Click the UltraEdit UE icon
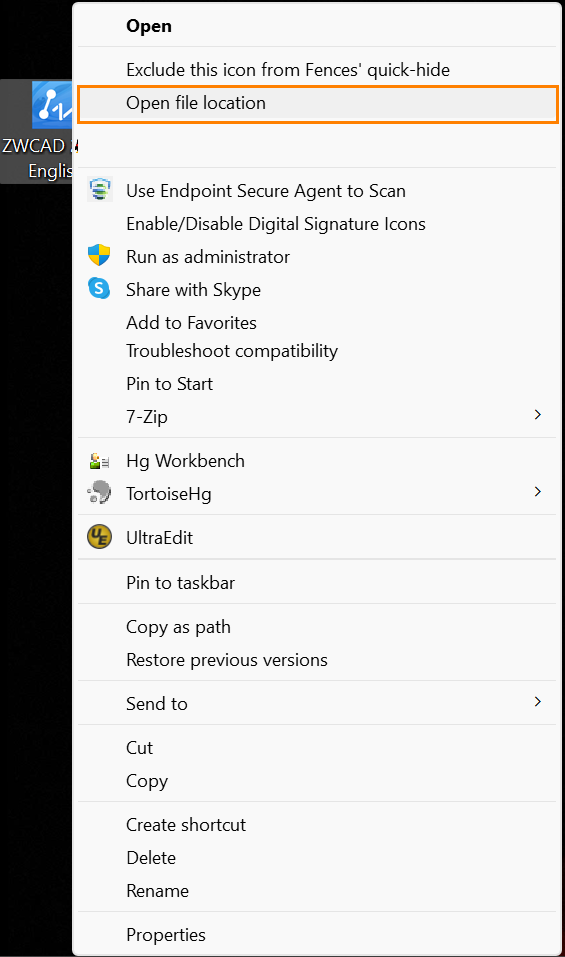The width and height of the screenshot is (565, 957). [x=99, y=537]
